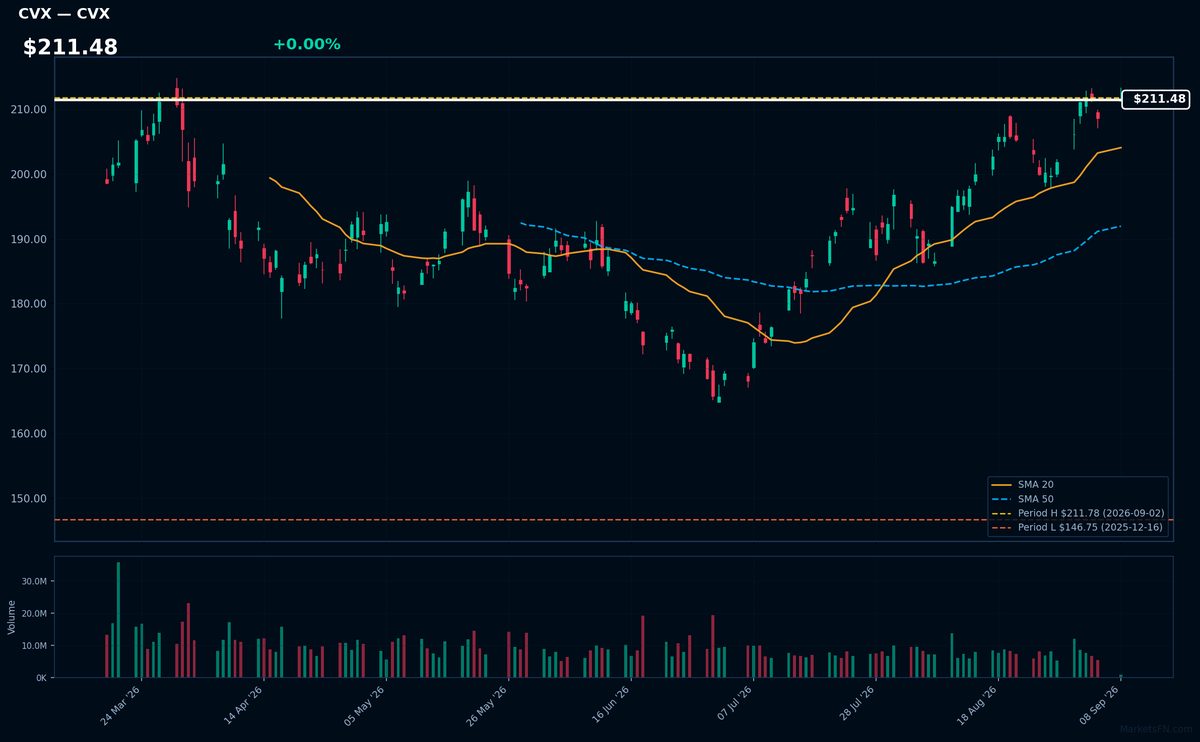
Task: Click the 20.0M volume axis label
Action: pyautogui.click(x=35, y=613)
